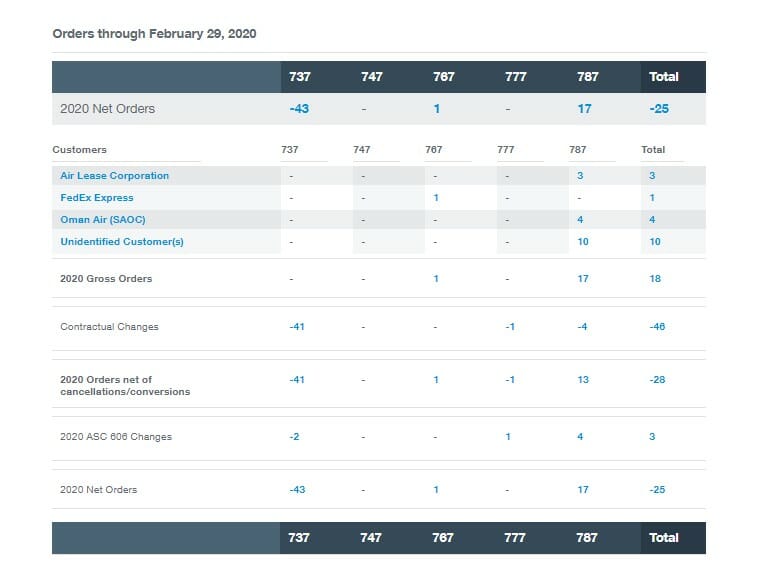The image size is (758, 568).
Task: Click ASC 606 Changes 737 value -2
Action: coord(294,437)
